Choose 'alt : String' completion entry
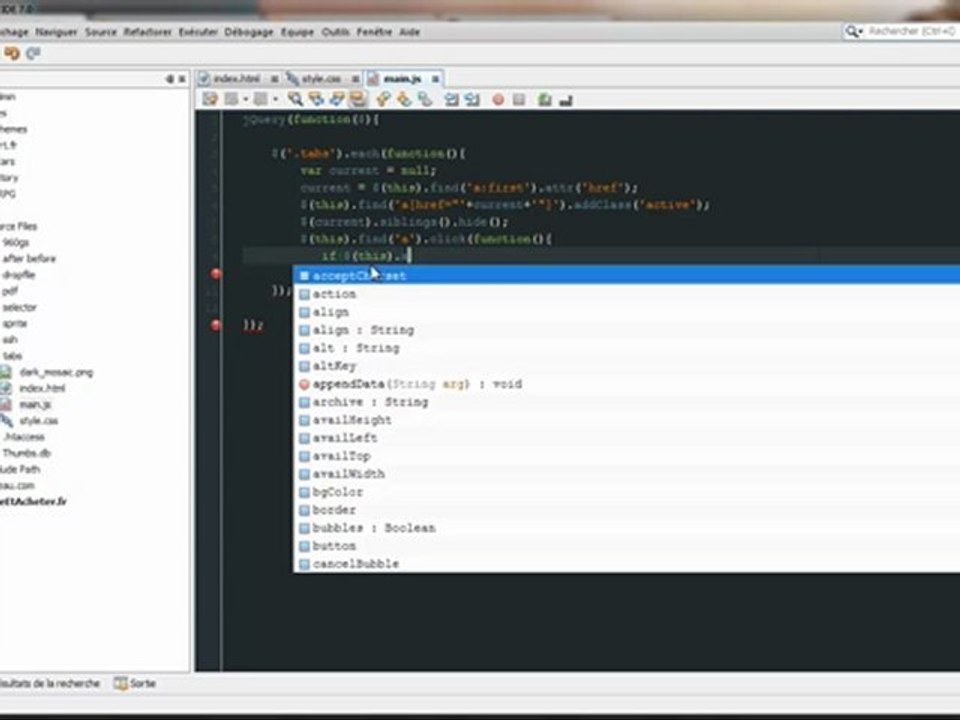The image size is (960, 720). (x=627, y=348)
